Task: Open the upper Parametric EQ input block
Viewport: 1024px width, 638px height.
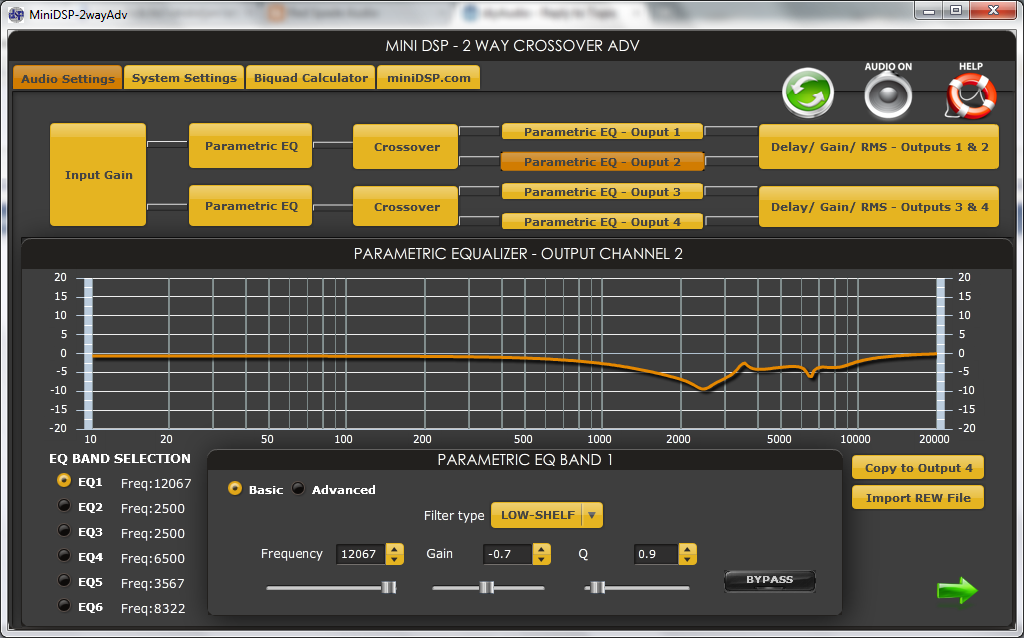Action: click(251, 146)
